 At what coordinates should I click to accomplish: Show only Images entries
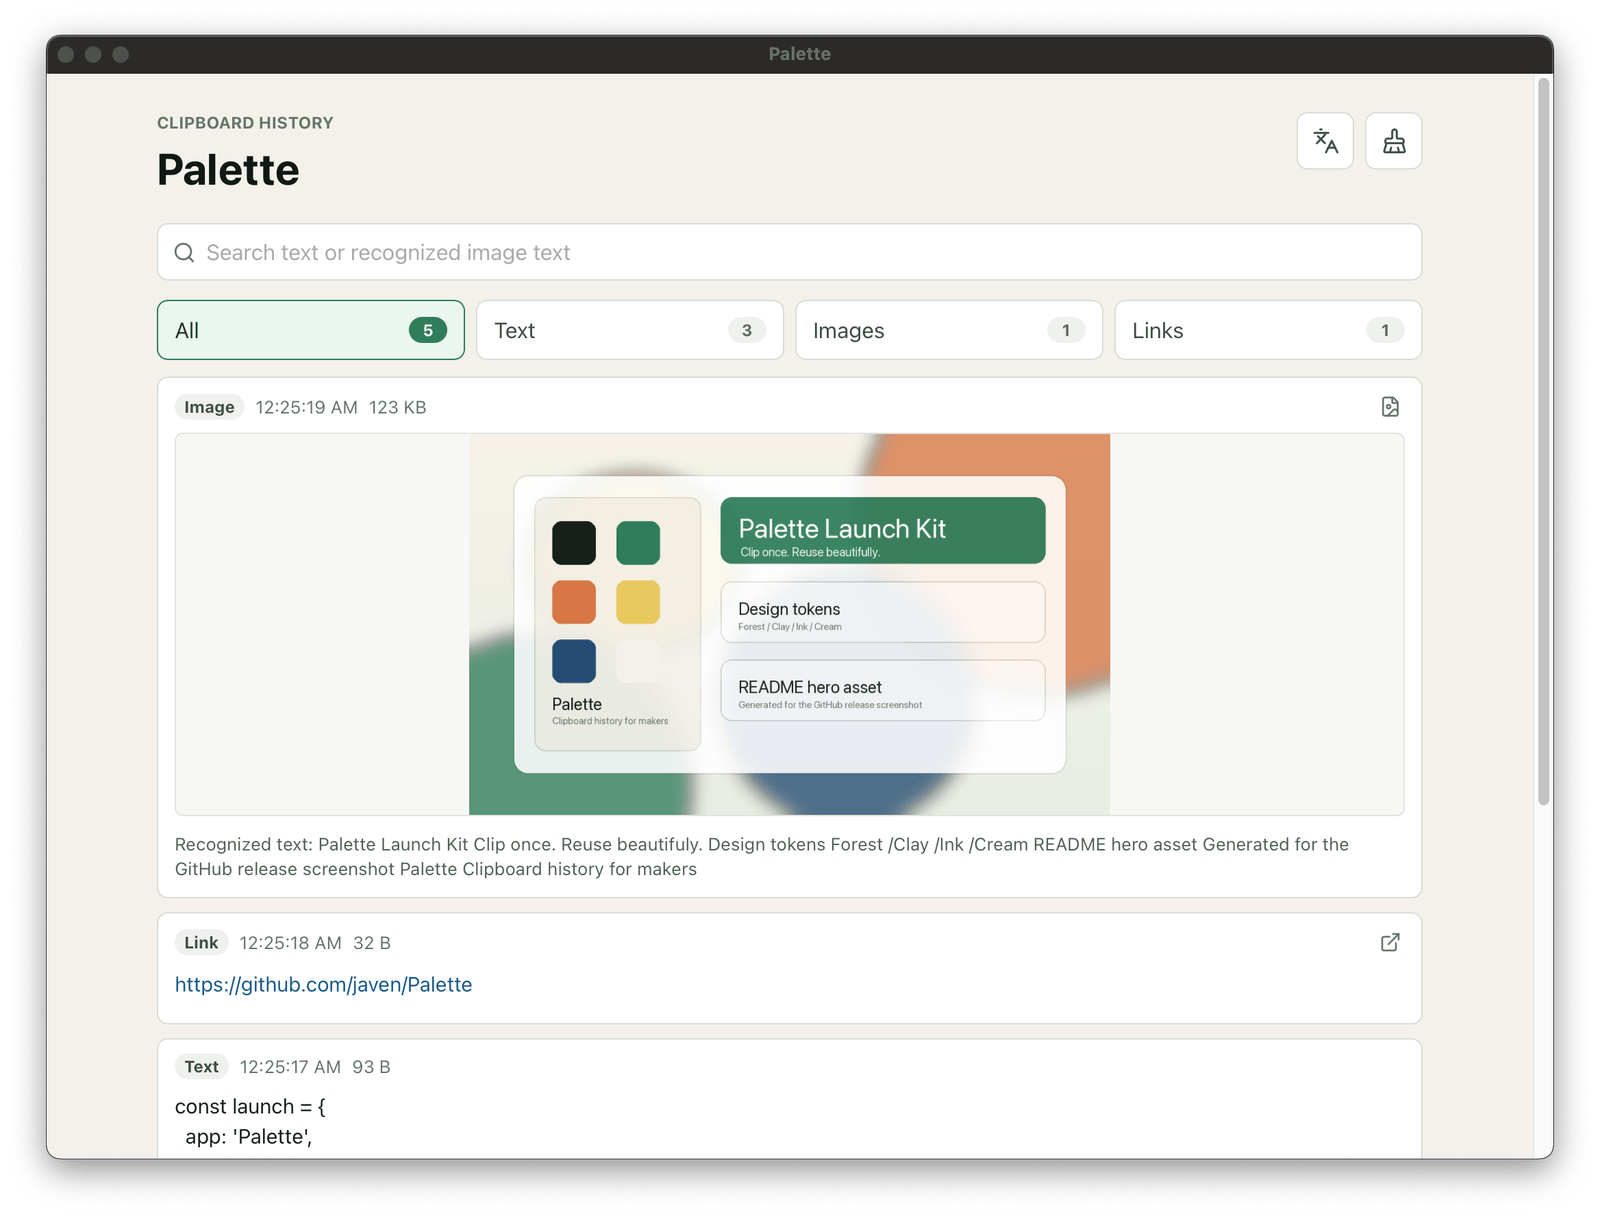pyautogui.click(x=949, y=330)
